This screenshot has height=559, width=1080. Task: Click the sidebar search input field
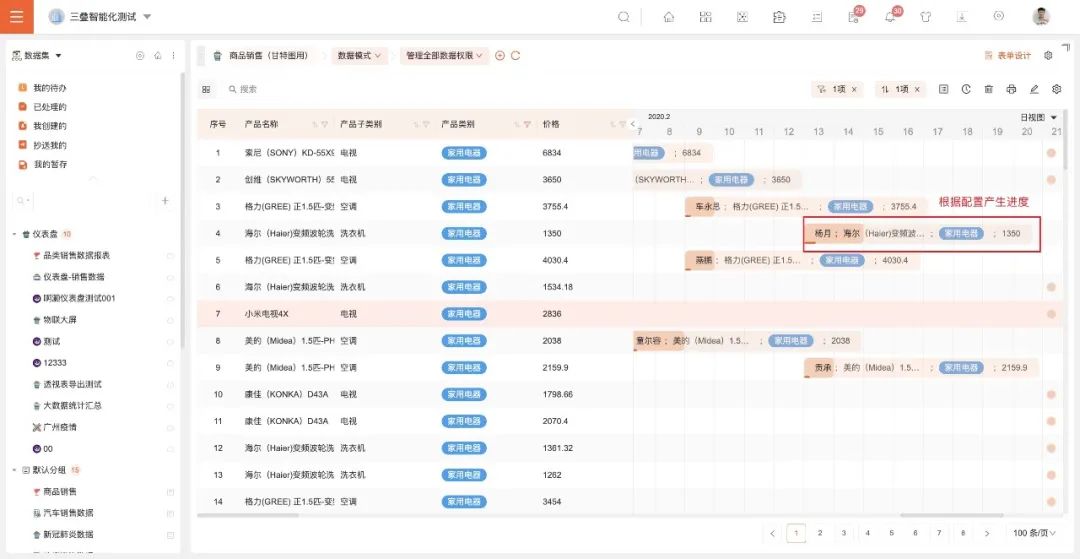(92, 201)
